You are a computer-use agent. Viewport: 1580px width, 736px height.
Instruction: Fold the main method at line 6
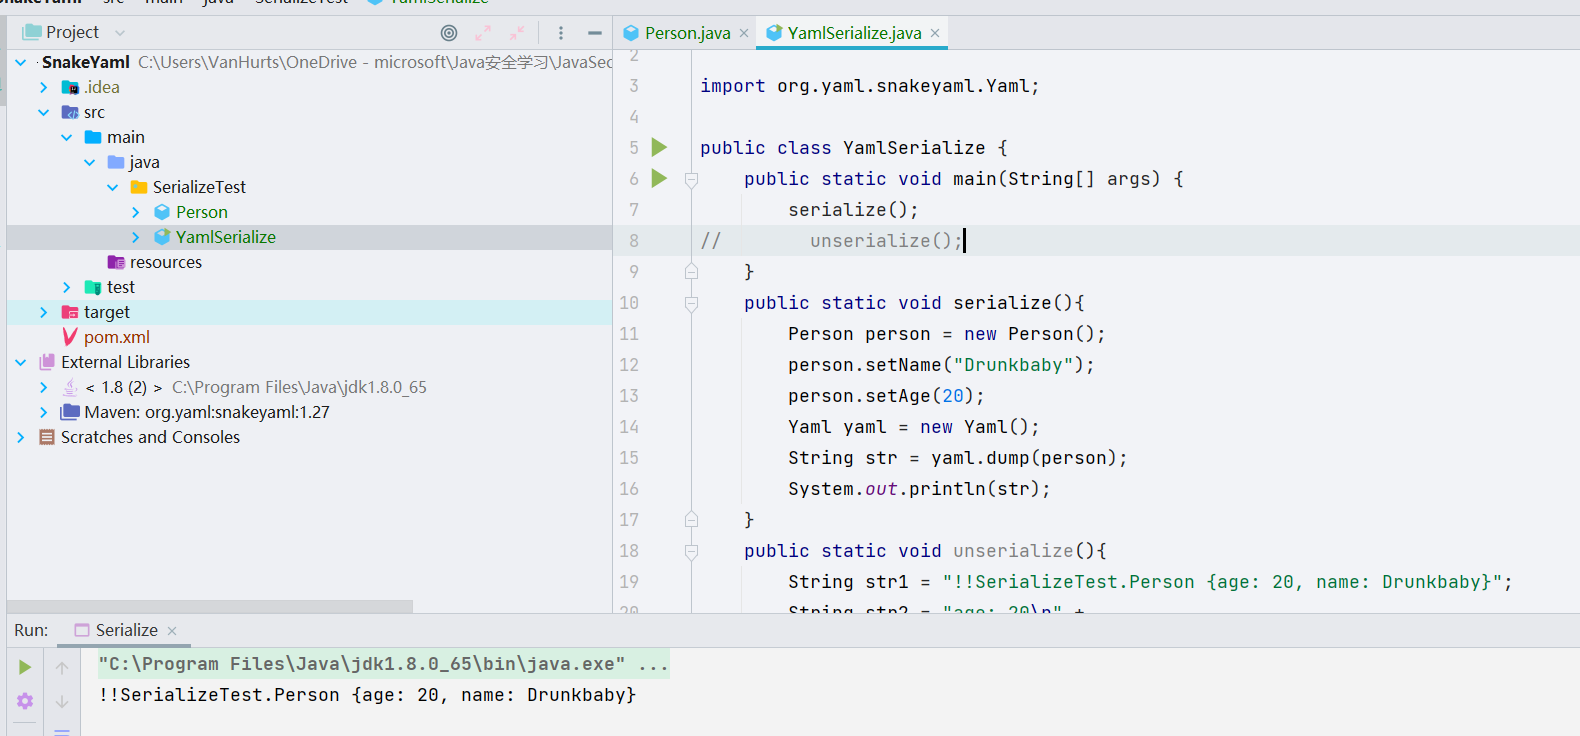pyautogui.click(x=691, y=179)
